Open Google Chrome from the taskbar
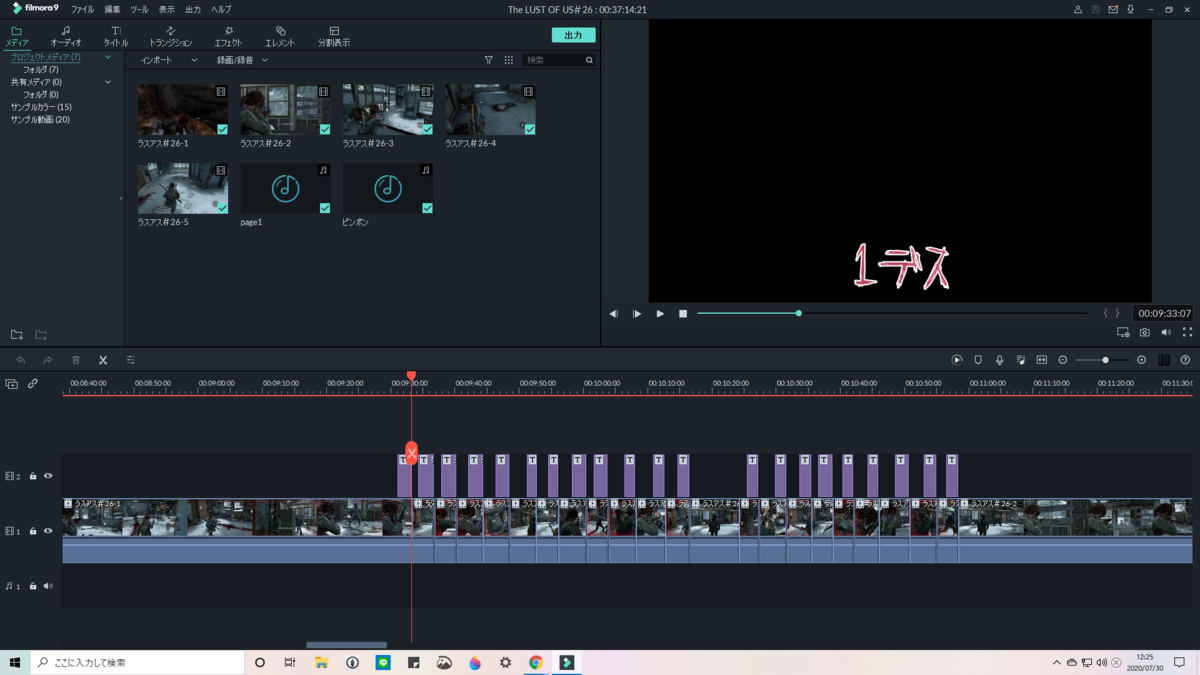The image size is (1200, 675). [x=536, y=662]
